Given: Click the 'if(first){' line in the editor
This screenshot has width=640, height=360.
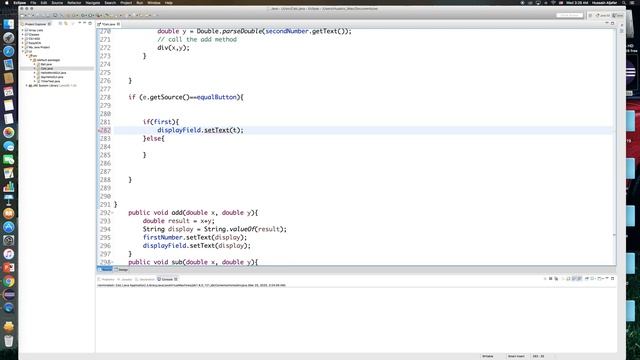Looking at the screenshot, I should tap(161, 122).
